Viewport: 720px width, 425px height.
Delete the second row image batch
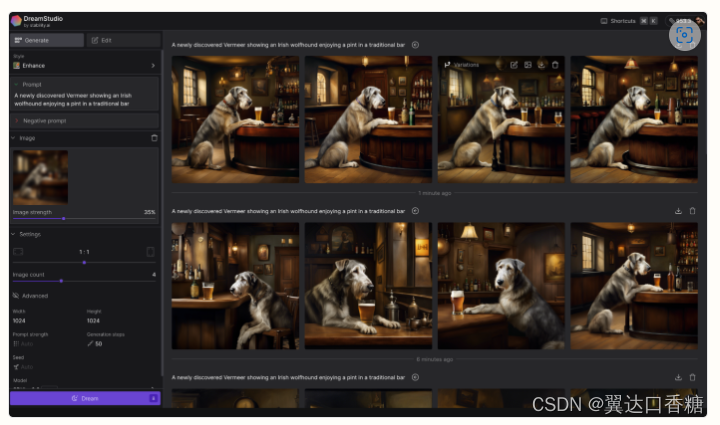[692, 211]
